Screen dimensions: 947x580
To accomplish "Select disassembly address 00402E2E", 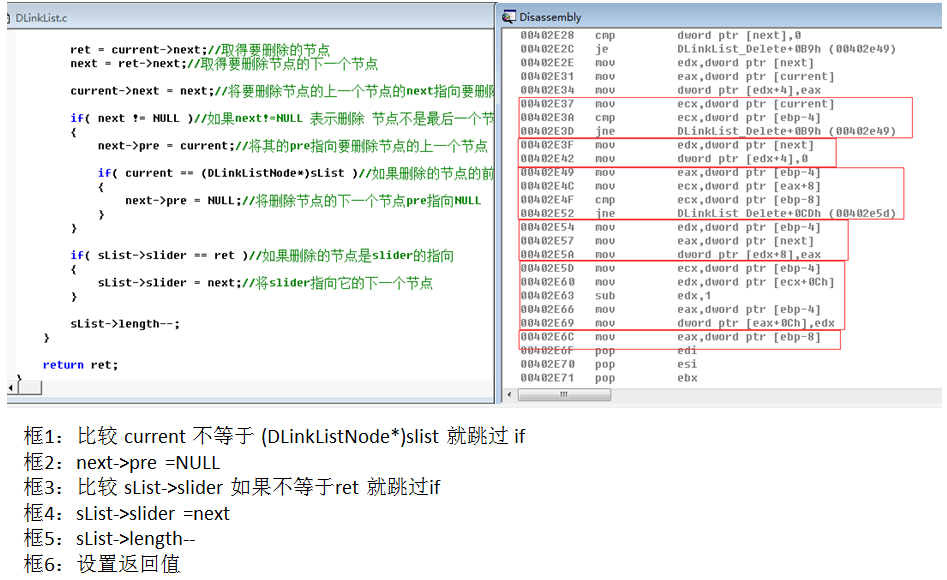I will tap(547, 63).
